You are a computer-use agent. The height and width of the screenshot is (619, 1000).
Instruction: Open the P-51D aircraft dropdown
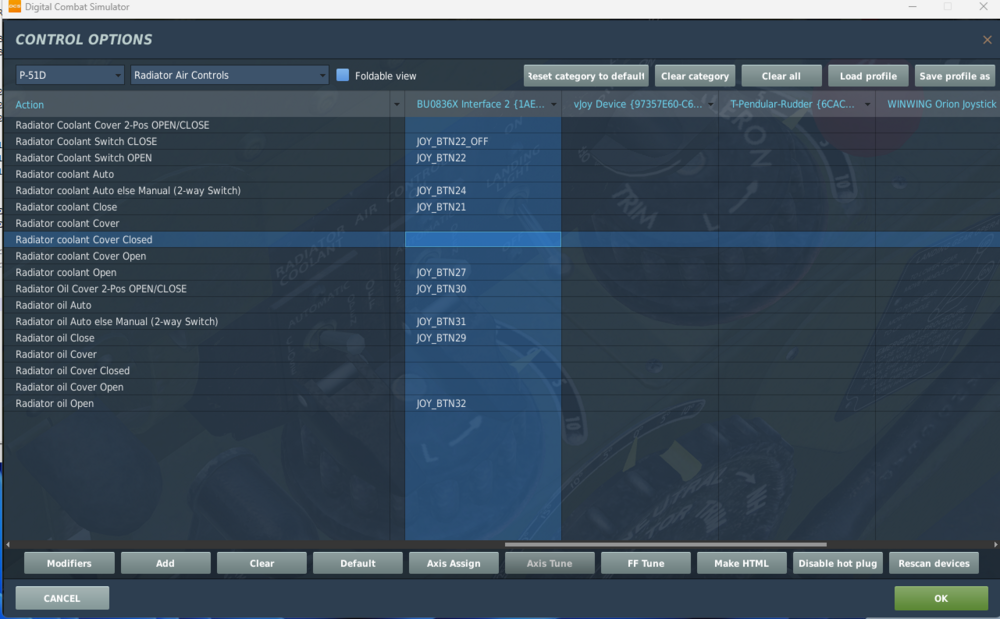[70, 75]
